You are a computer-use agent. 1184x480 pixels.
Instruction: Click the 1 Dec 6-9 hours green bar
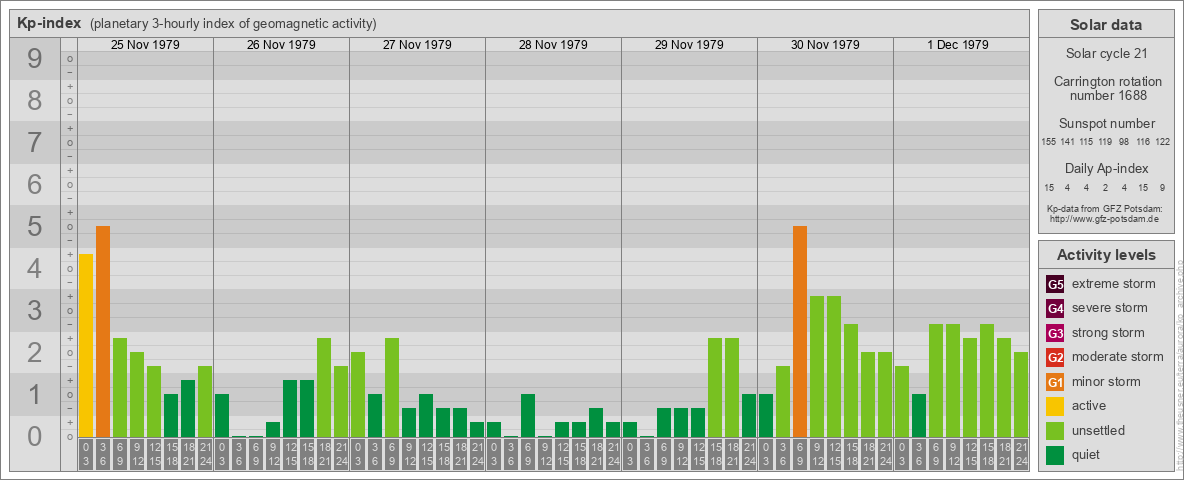936,380
